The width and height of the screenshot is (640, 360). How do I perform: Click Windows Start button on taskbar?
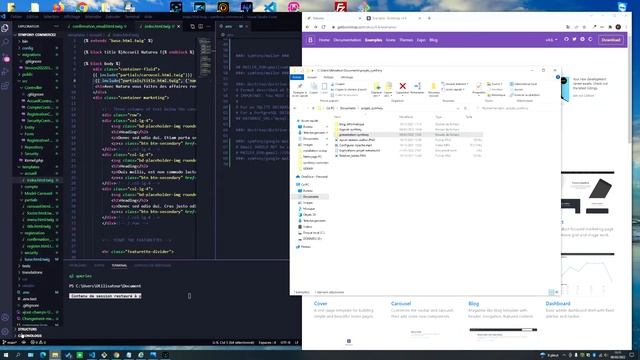tap(6, 355)
